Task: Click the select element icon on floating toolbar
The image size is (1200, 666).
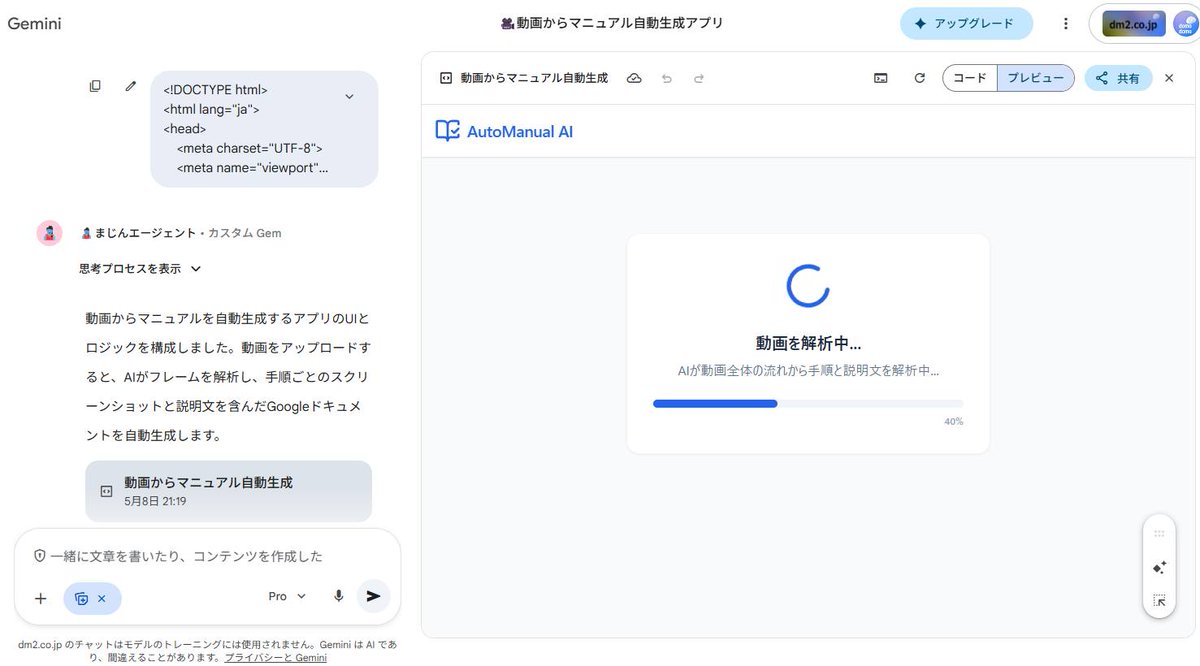Action: [1159, 601]
